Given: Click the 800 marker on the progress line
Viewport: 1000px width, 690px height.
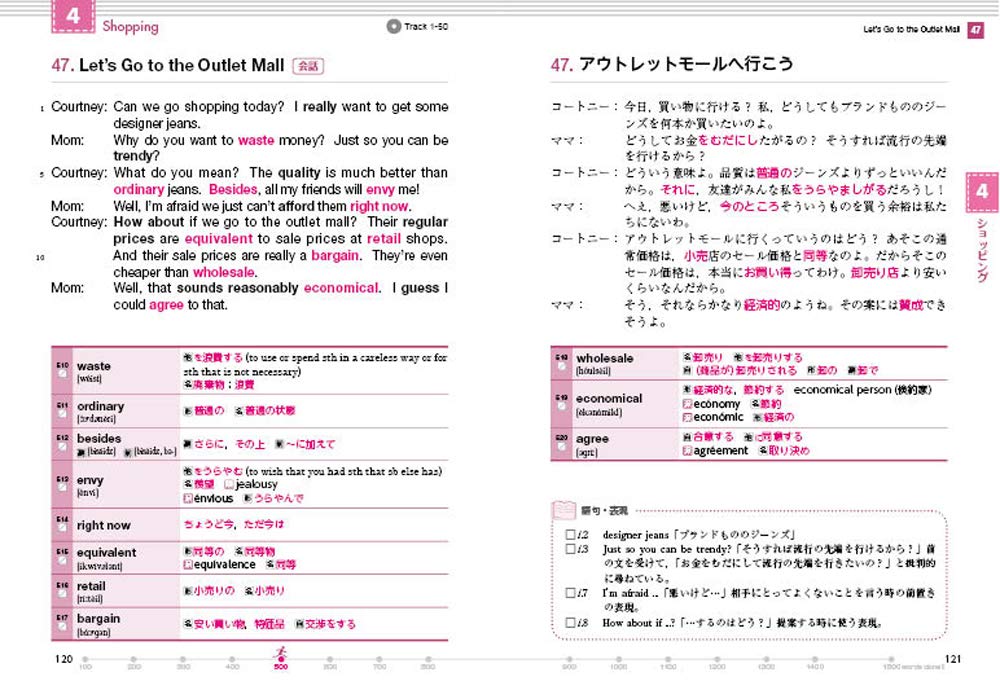Looking at the screenshot, I should [x=428, y=660].
